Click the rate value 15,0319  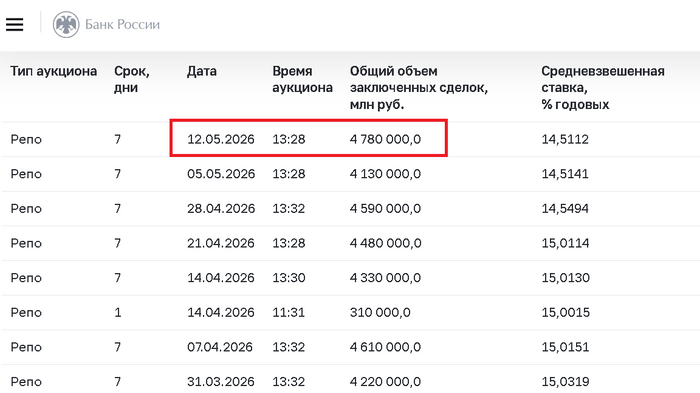tap(565, 381)
